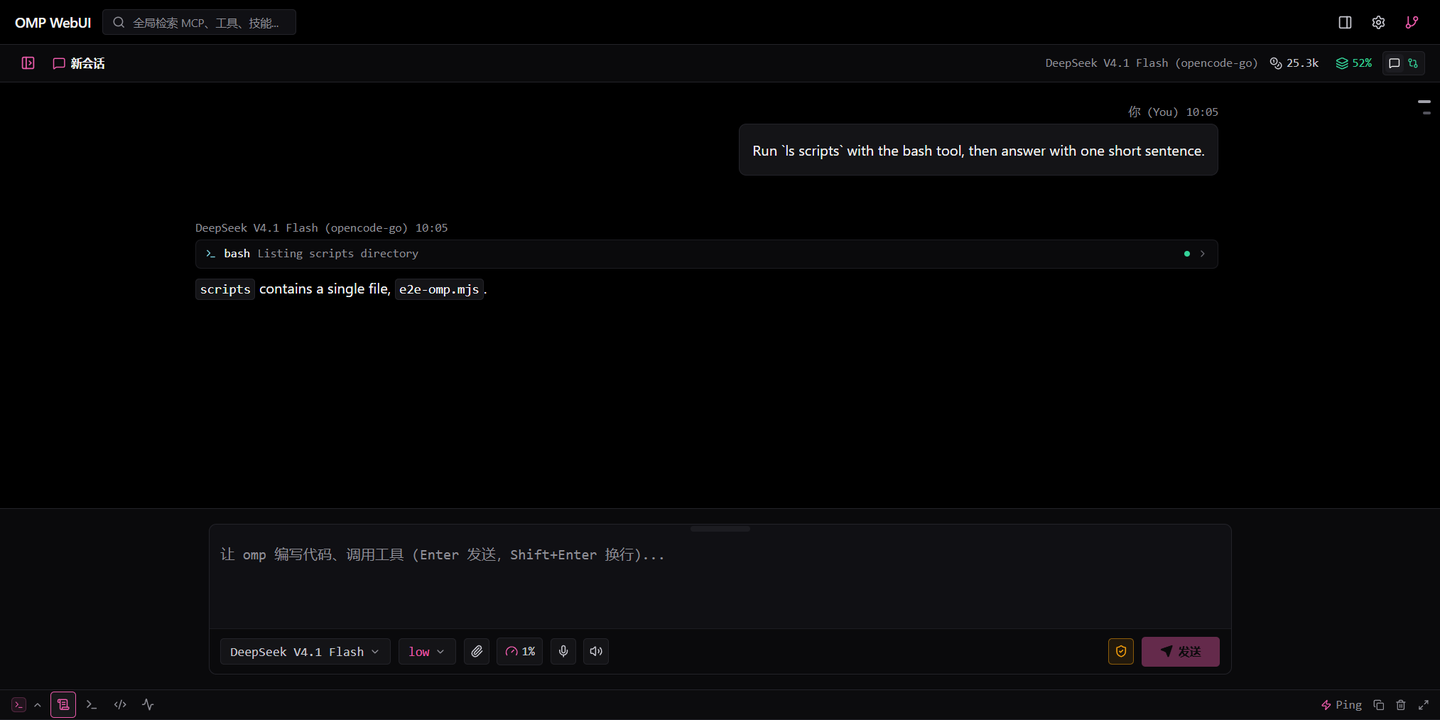Click the top message minimap marker
Viewport: 1440px width, 720px height.
(1425, 102)
